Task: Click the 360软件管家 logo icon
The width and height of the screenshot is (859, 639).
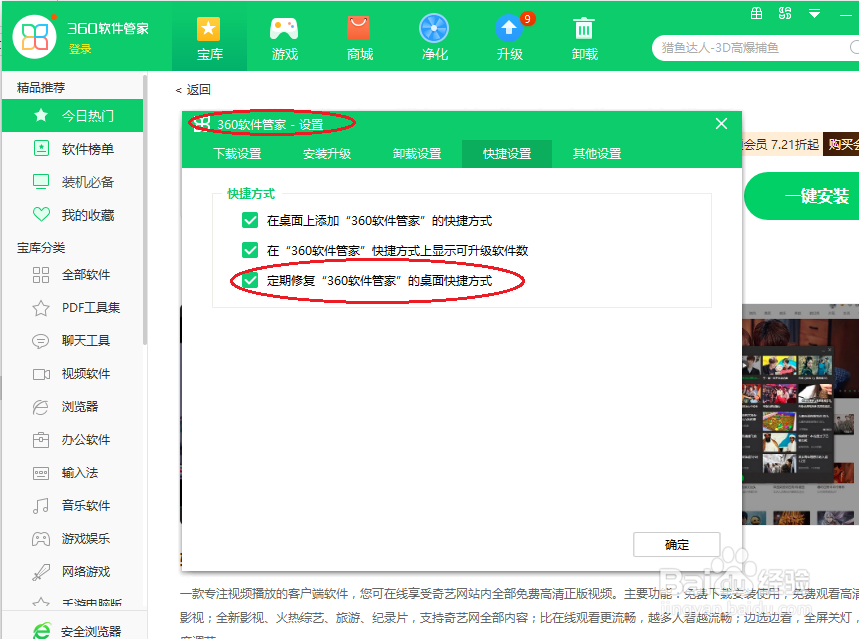Action: click(x=35, y=37)
